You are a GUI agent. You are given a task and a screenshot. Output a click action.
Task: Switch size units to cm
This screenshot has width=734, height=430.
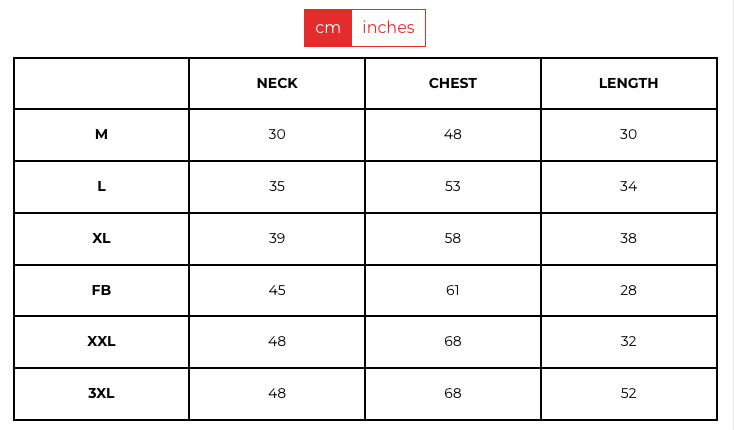pyautogui.click(x=328, y=28)
